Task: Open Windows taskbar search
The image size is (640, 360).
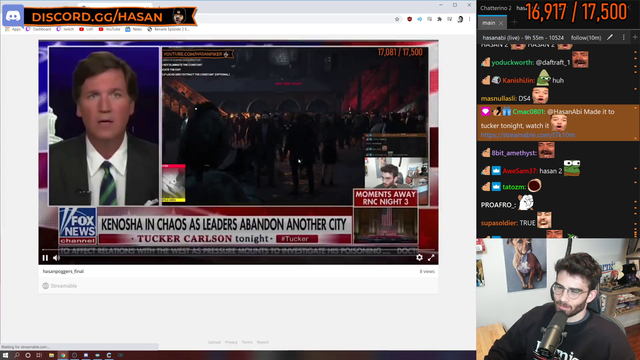Action: click(17, 356)
